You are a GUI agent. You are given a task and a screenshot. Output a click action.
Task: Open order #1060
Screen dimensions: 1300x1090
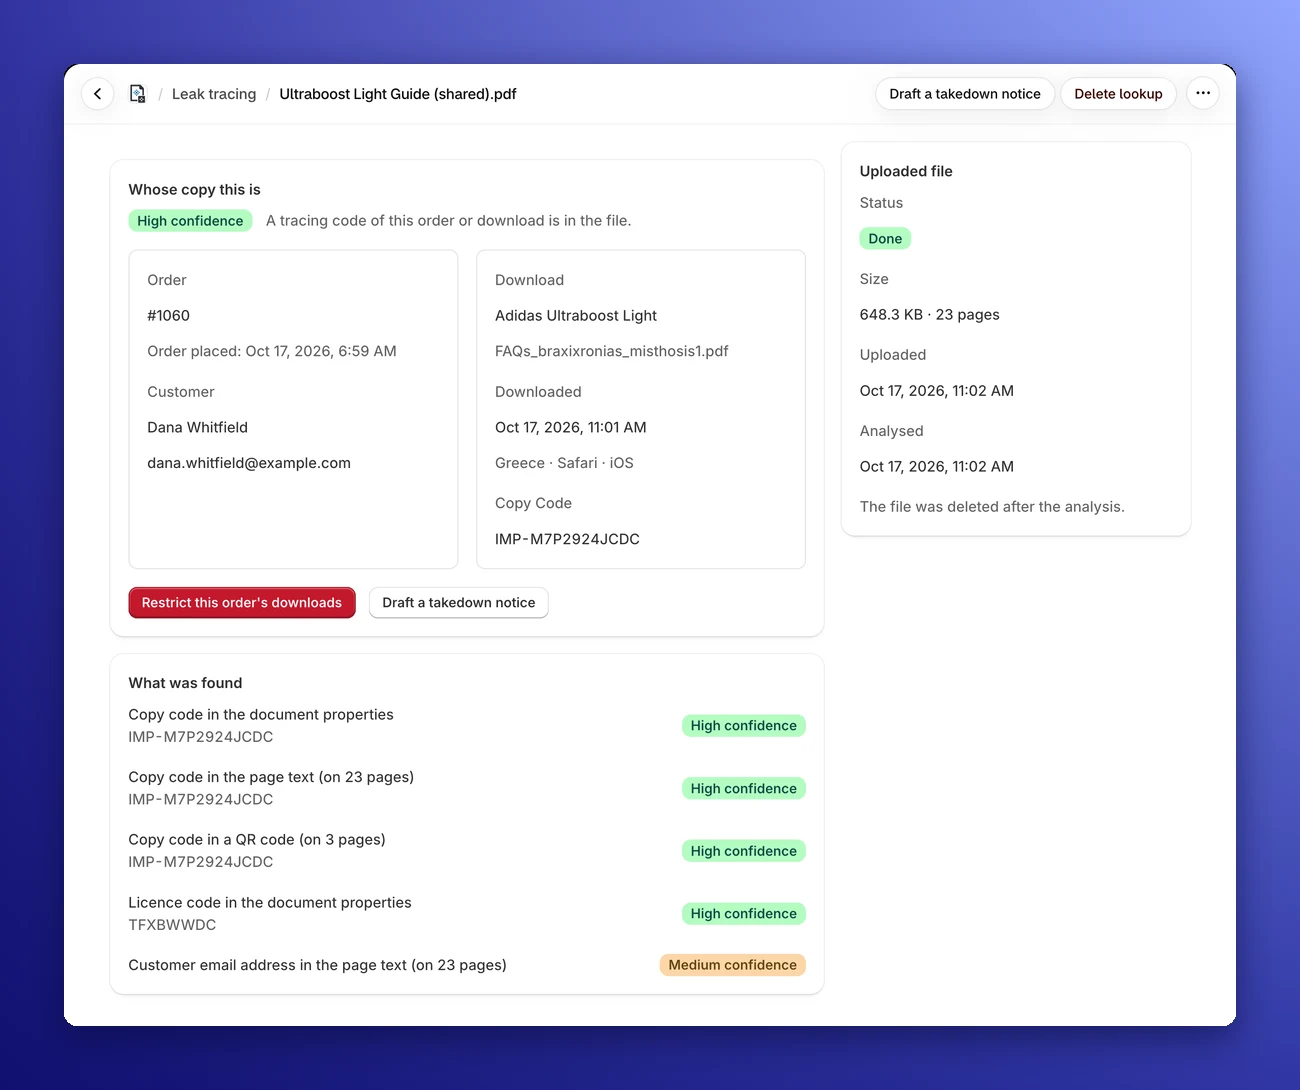pyautogui.click(x=168, y=316)
